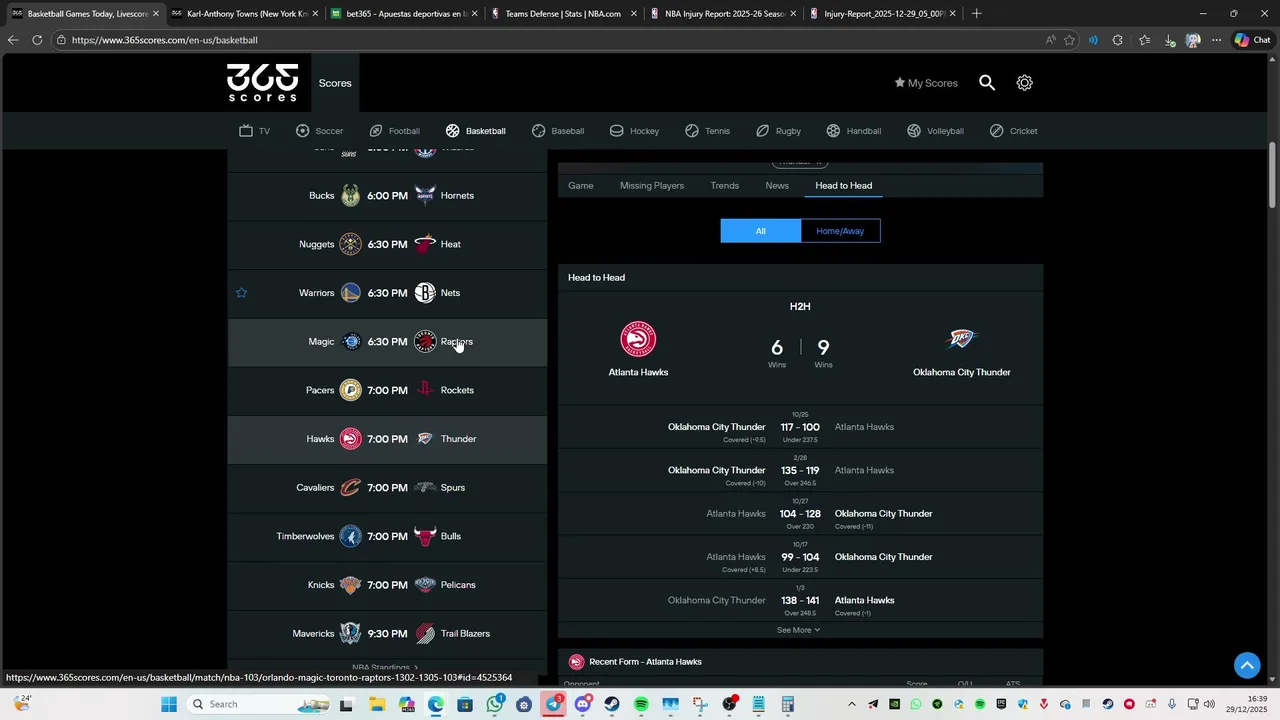
Task: Click the Pacers team logo
Action: point(350,390)
